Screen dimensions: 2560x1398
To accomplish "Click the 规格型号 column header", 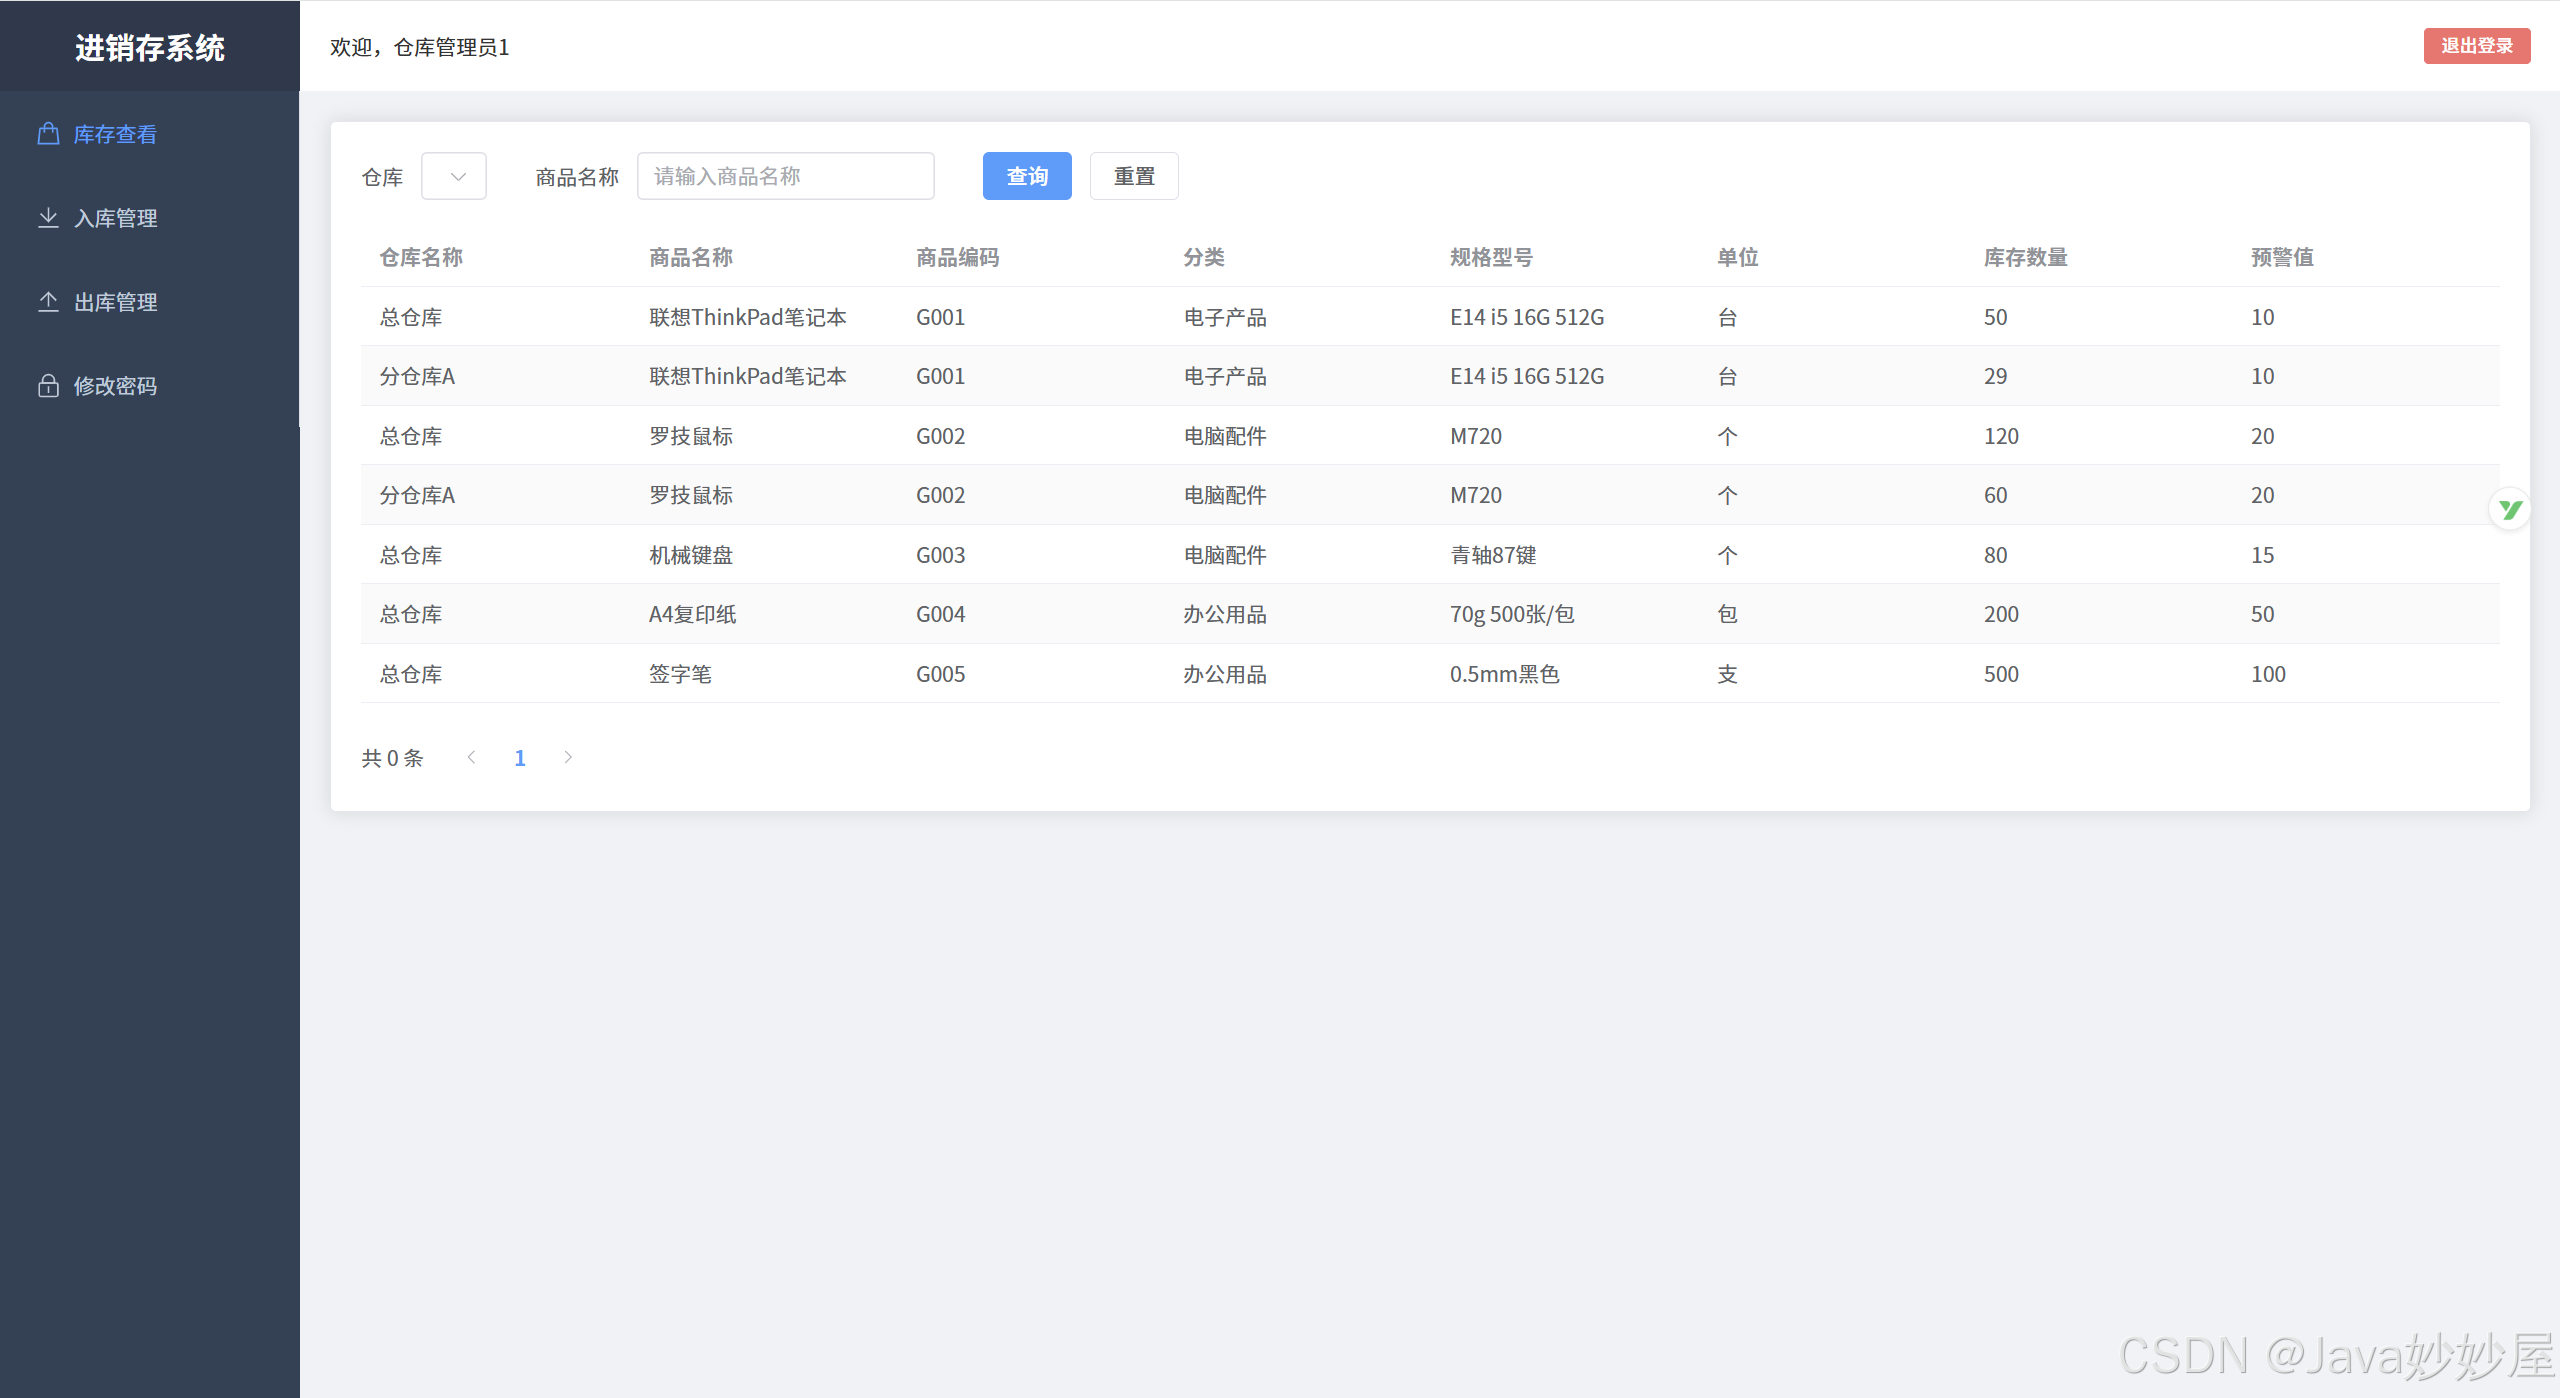I will [1492, 257].
